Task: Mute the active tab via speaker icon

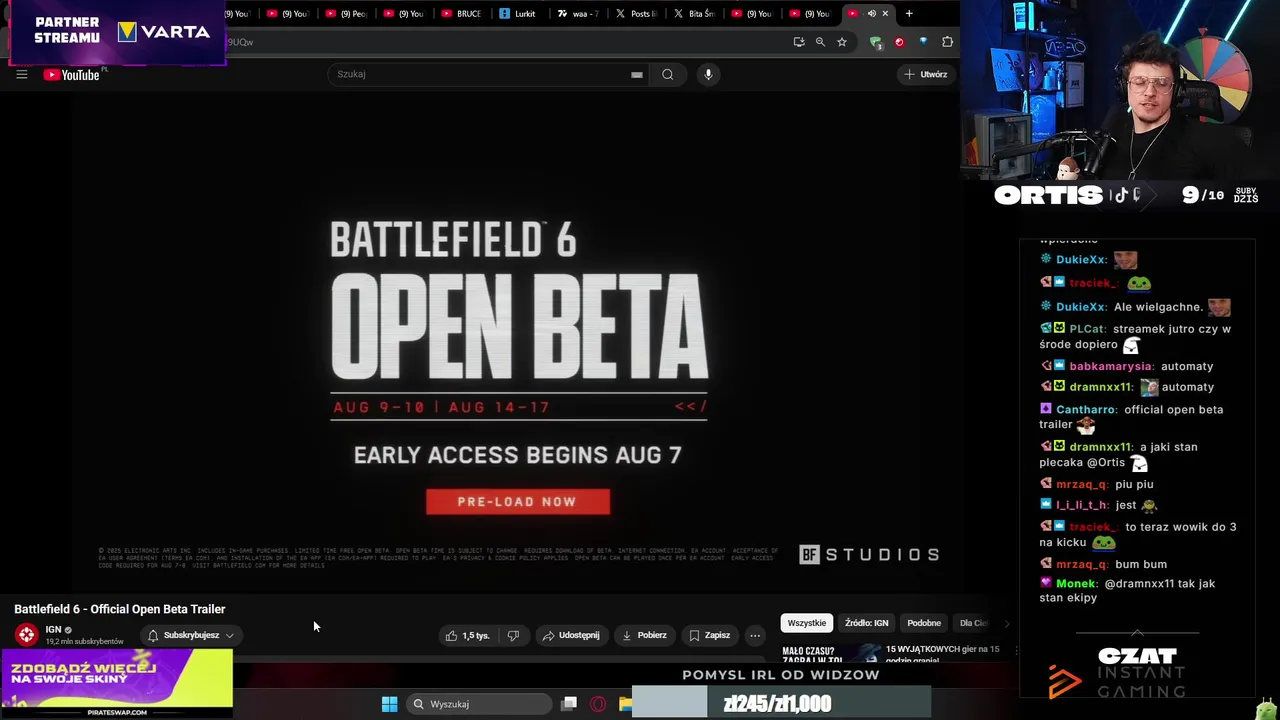Action: (x=871, y=14)
